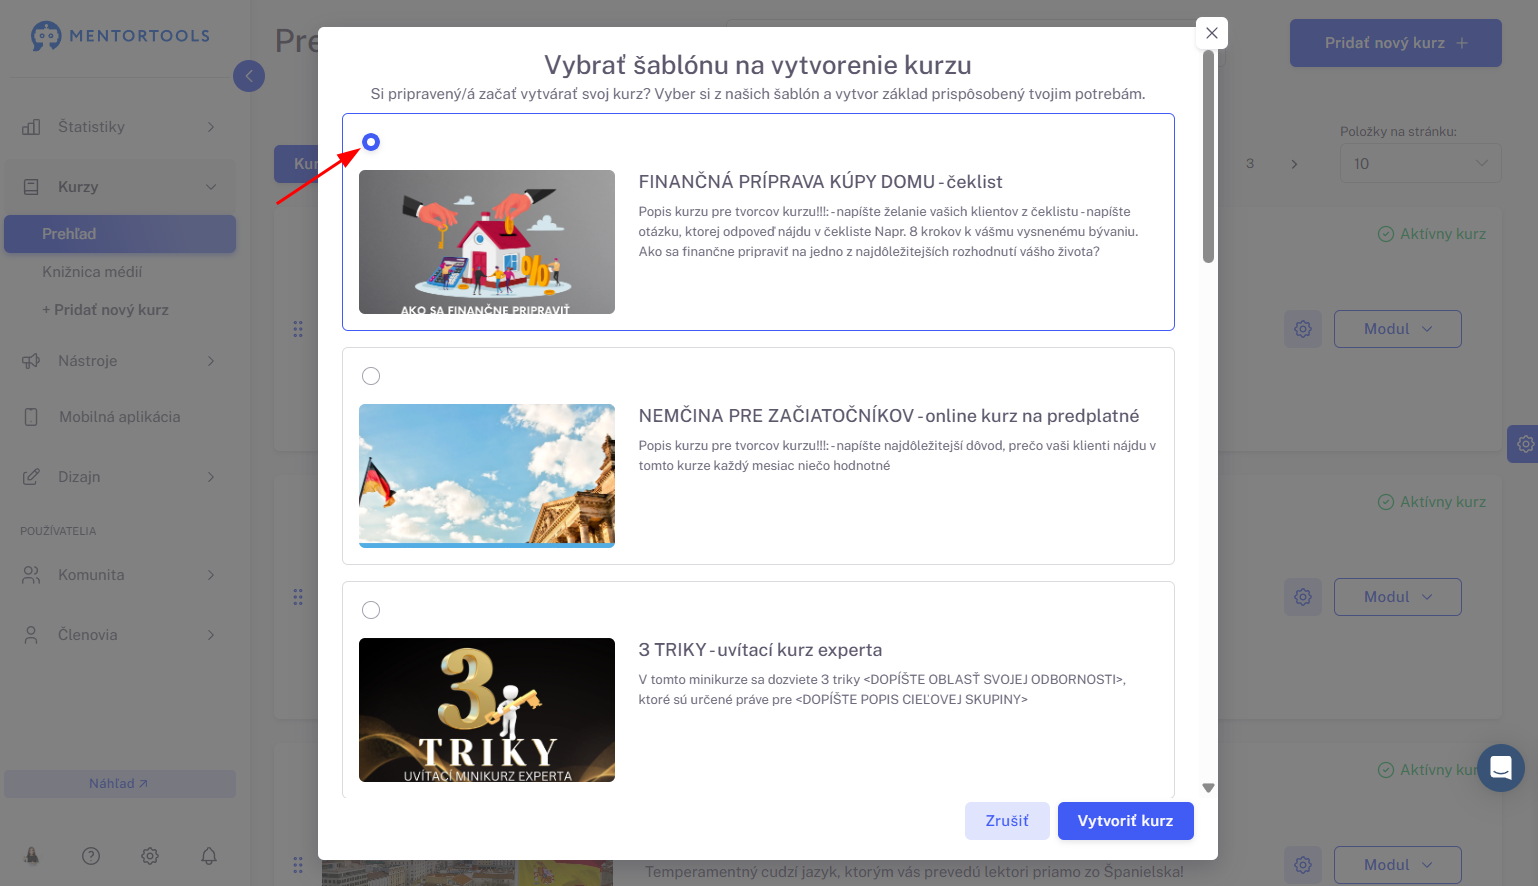1538x886 pixels.
Task: Click the Mobilná aplikácia phone icon
Action: [31, 417]
